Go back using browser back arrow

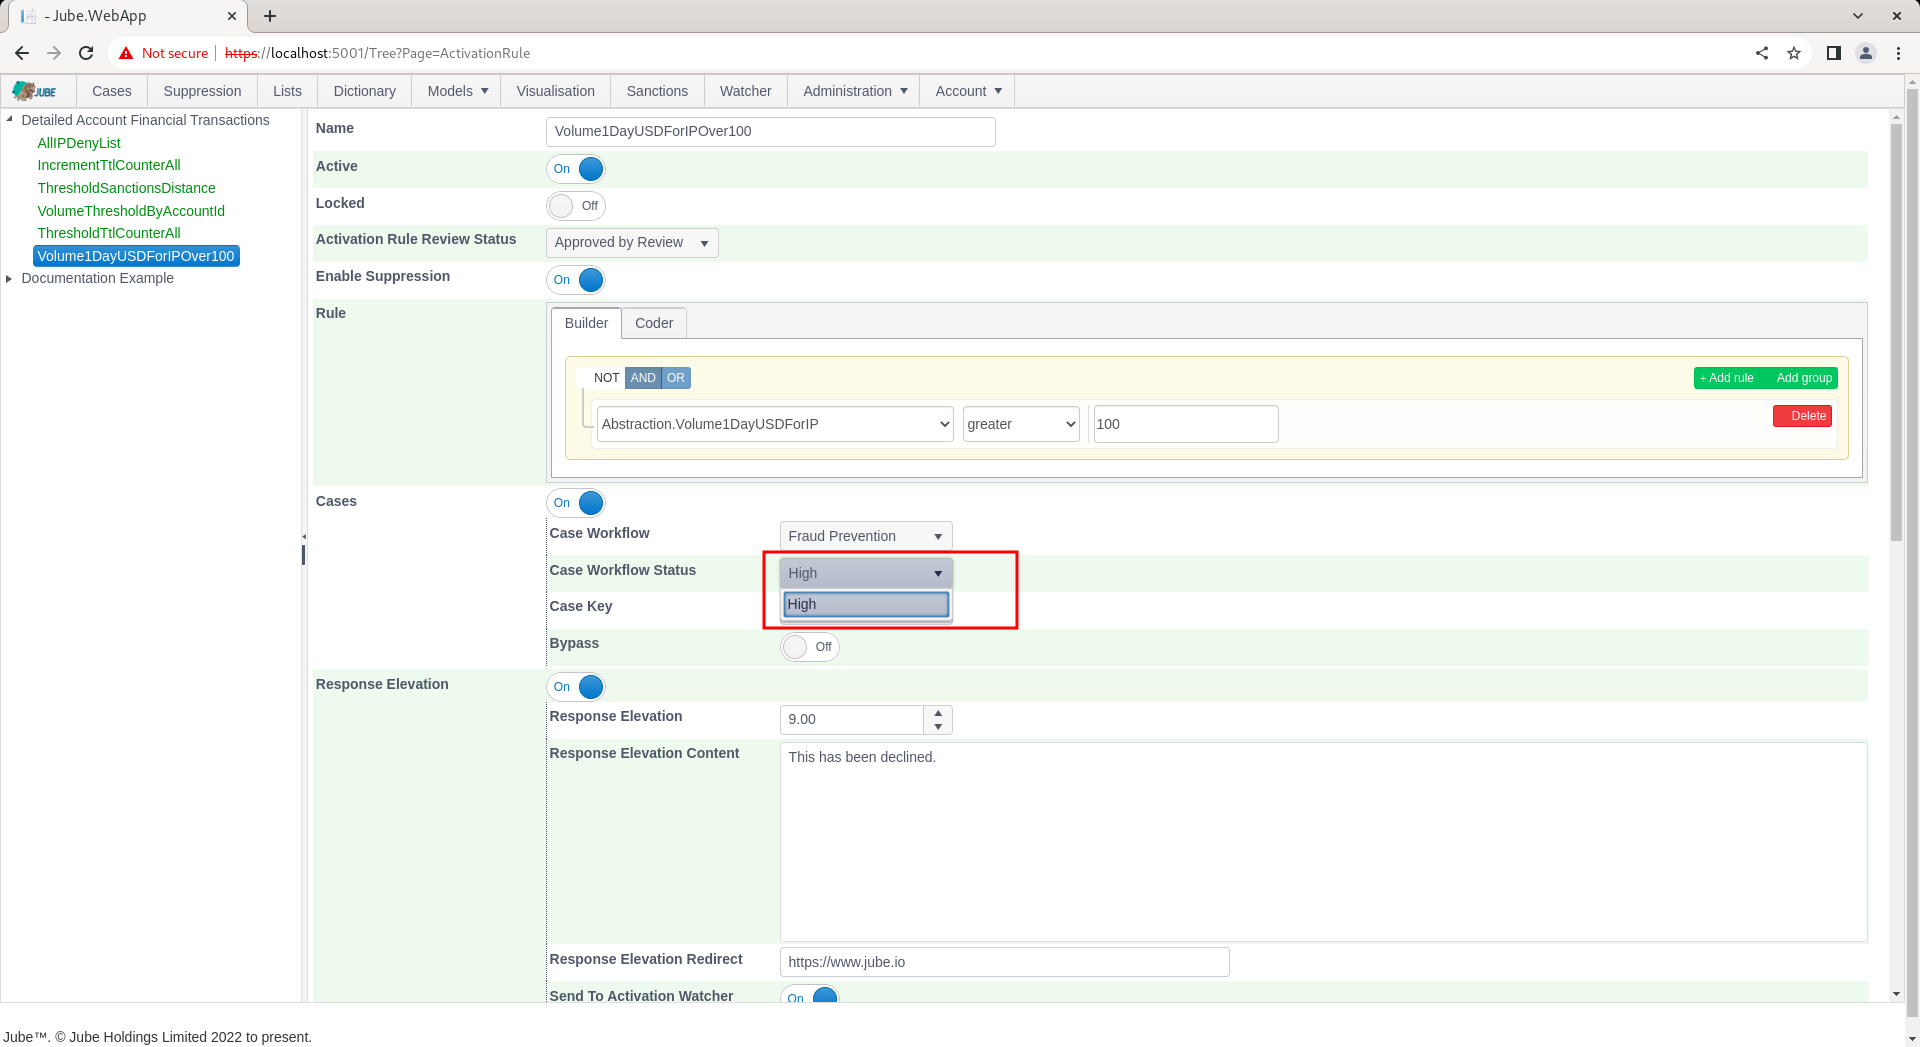(22, 53)
